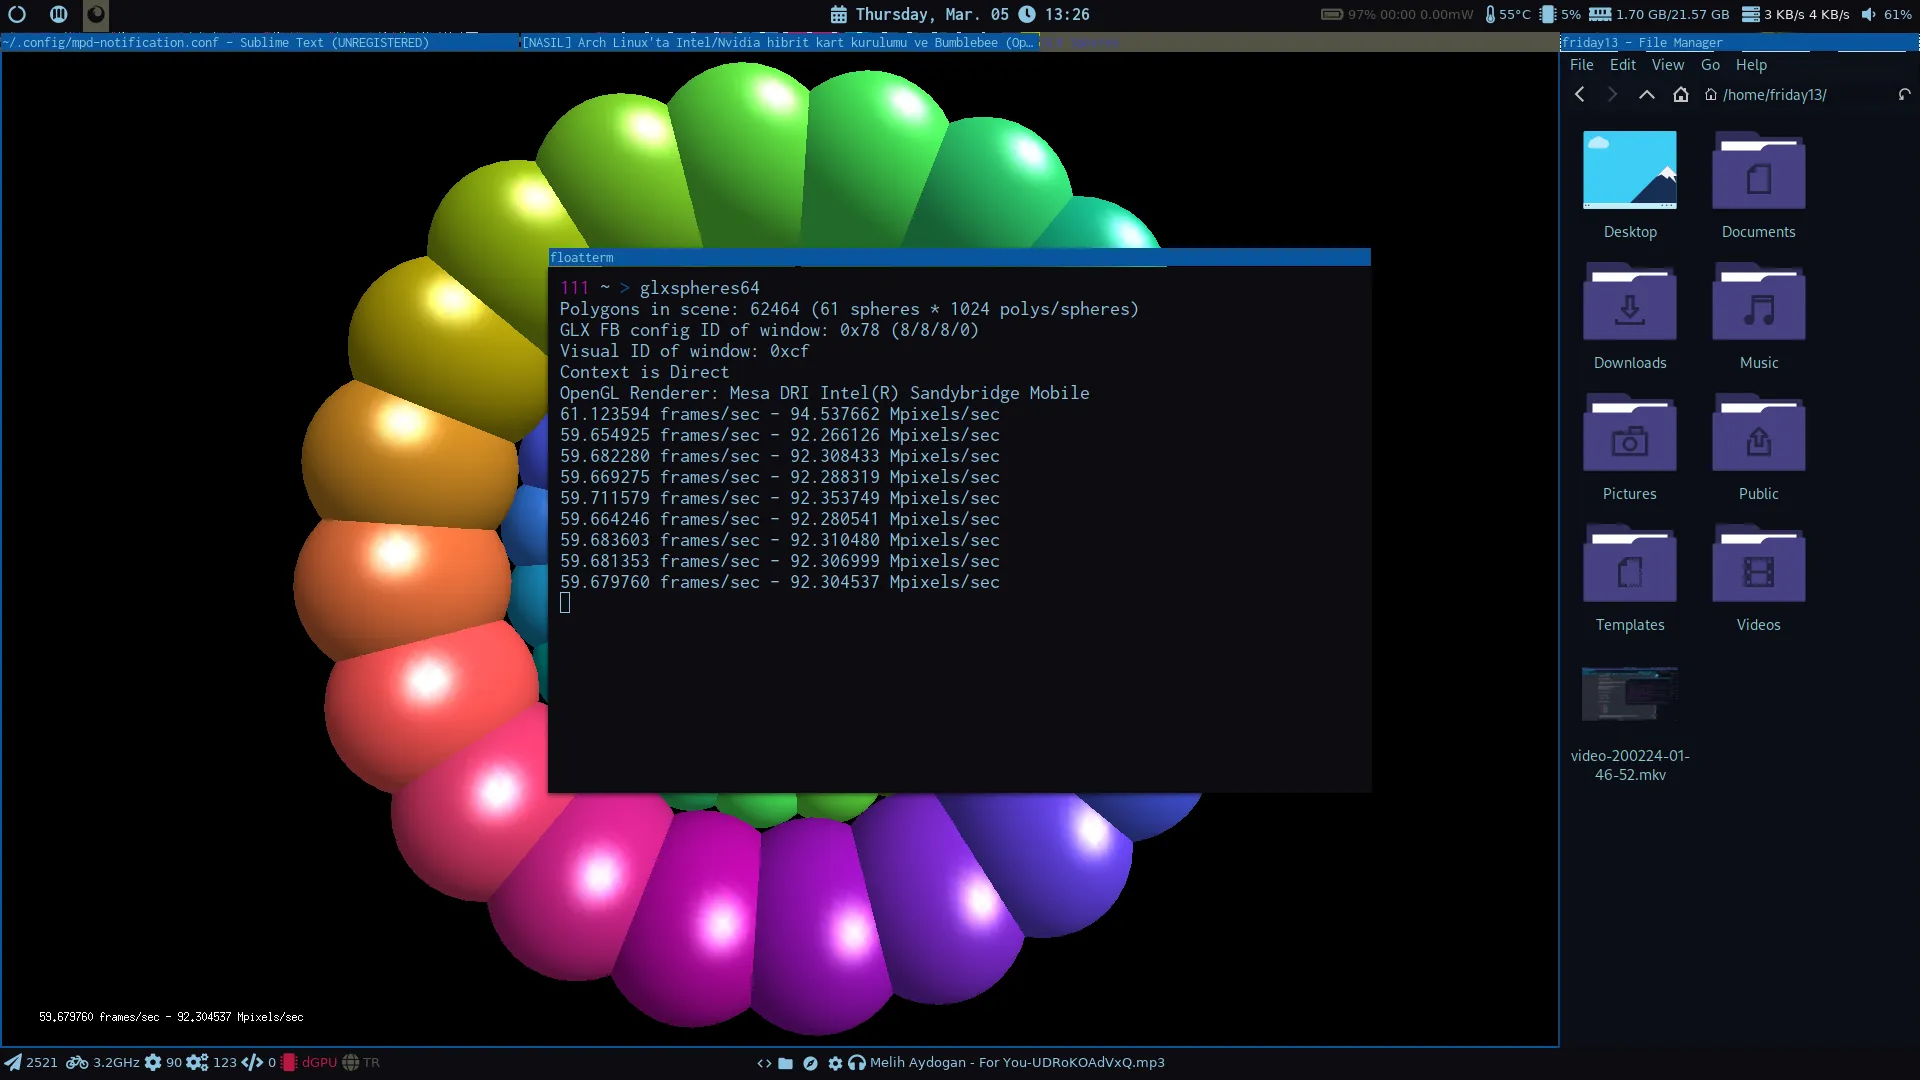Click the frames/sec overlay text in glxspheres window

tap(171, 1017)
